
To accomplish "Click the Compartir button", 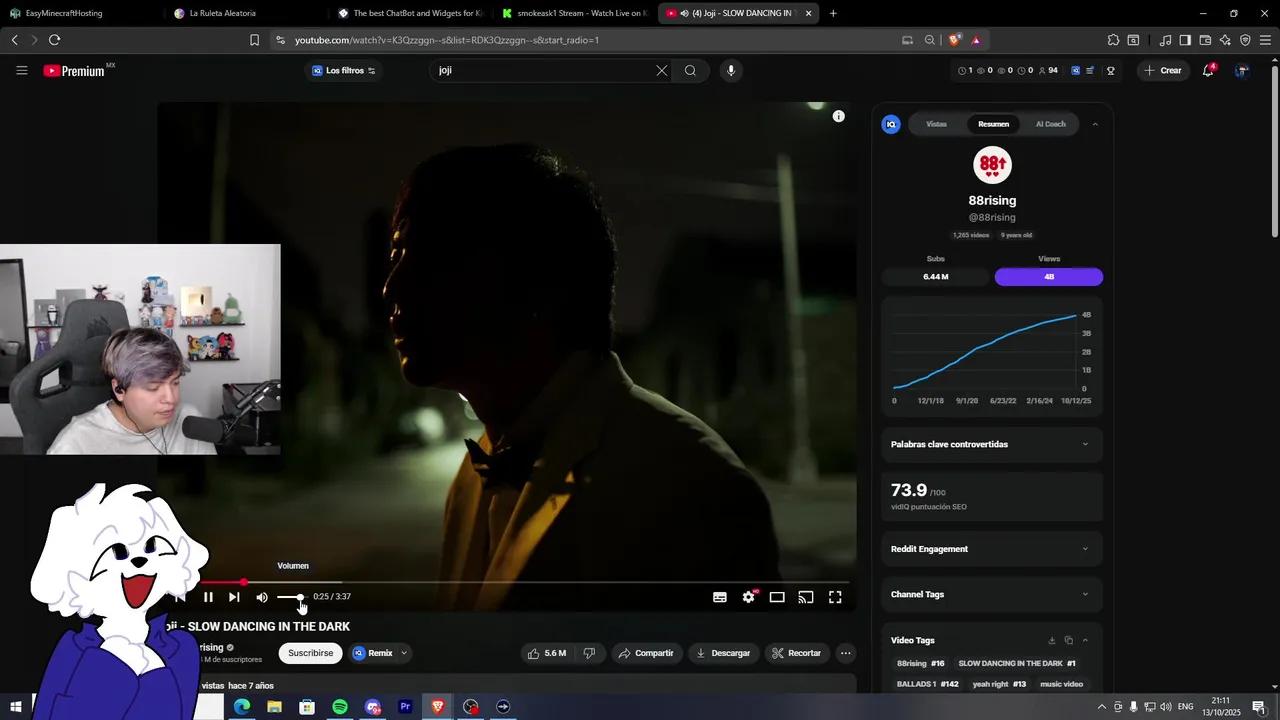I will click(x=645, y=653).
